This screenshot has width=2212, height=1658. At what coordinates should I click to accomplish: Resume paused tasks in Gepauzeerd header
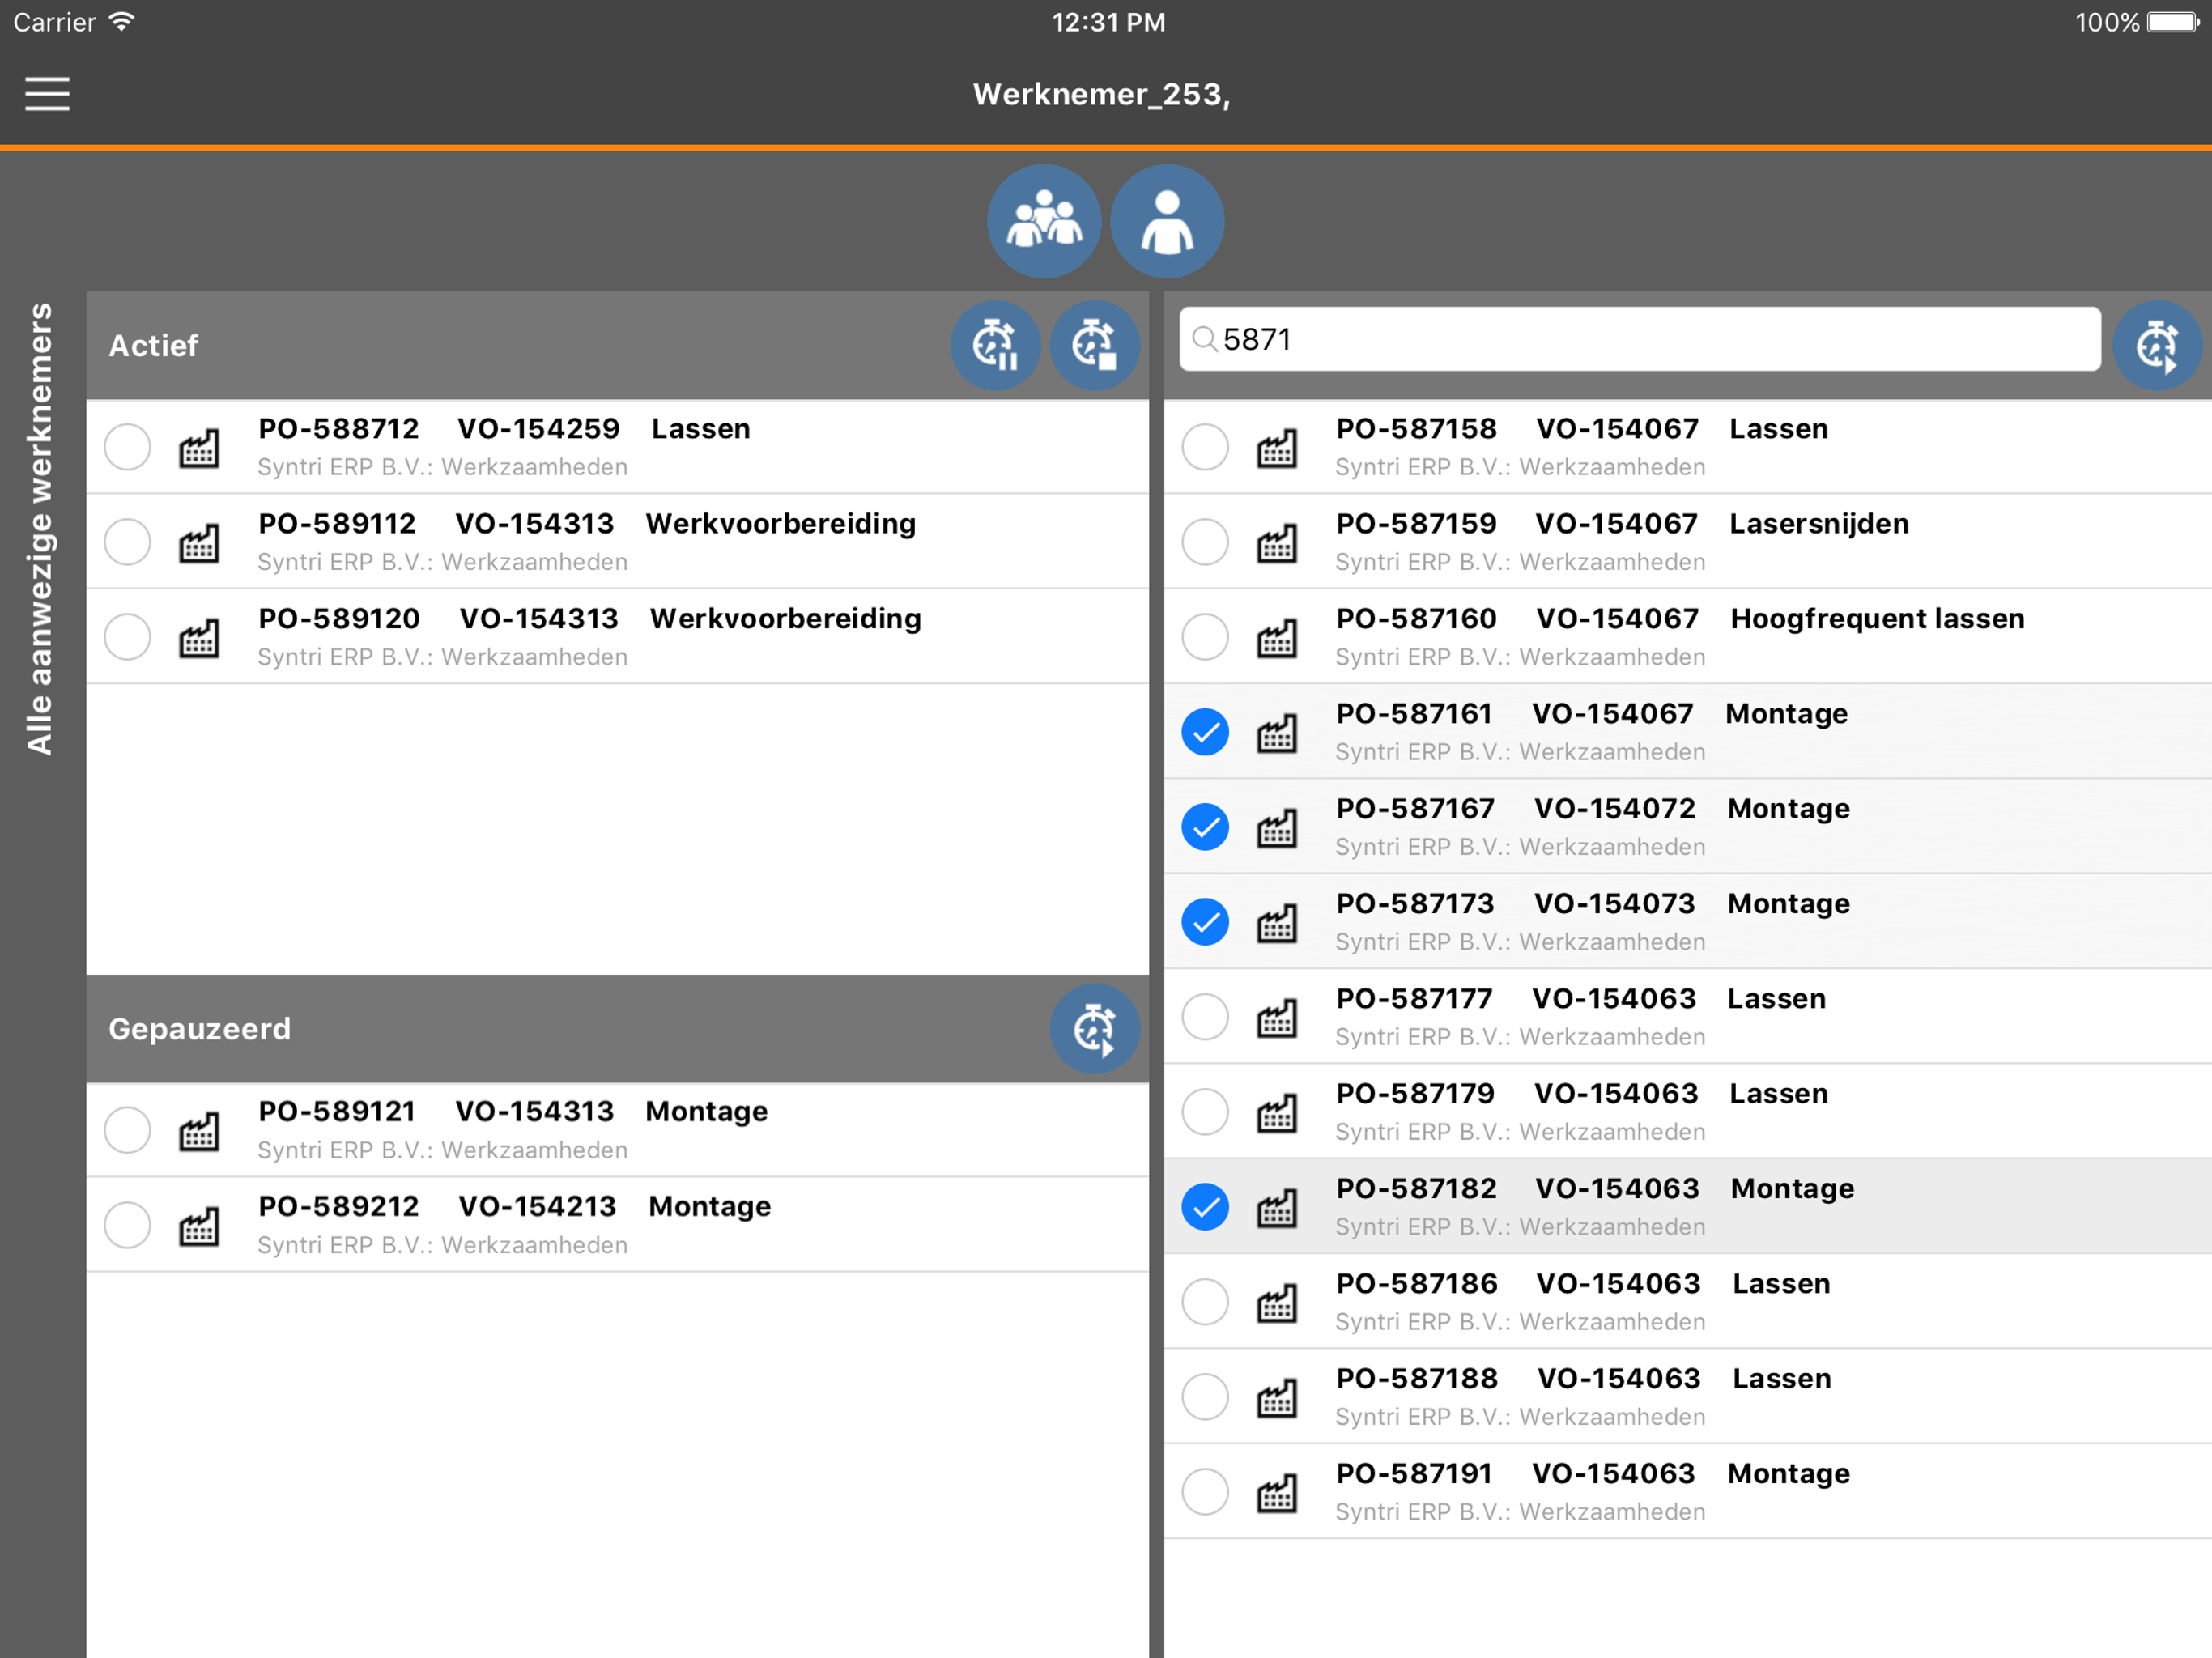tap(1094, 1029)
